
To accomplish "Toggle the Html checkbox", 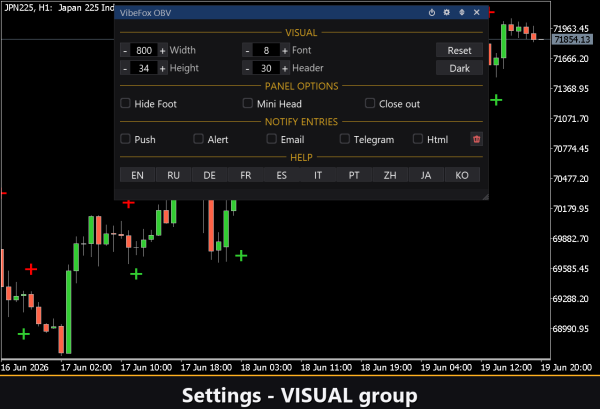I will (x=417, y=139).
